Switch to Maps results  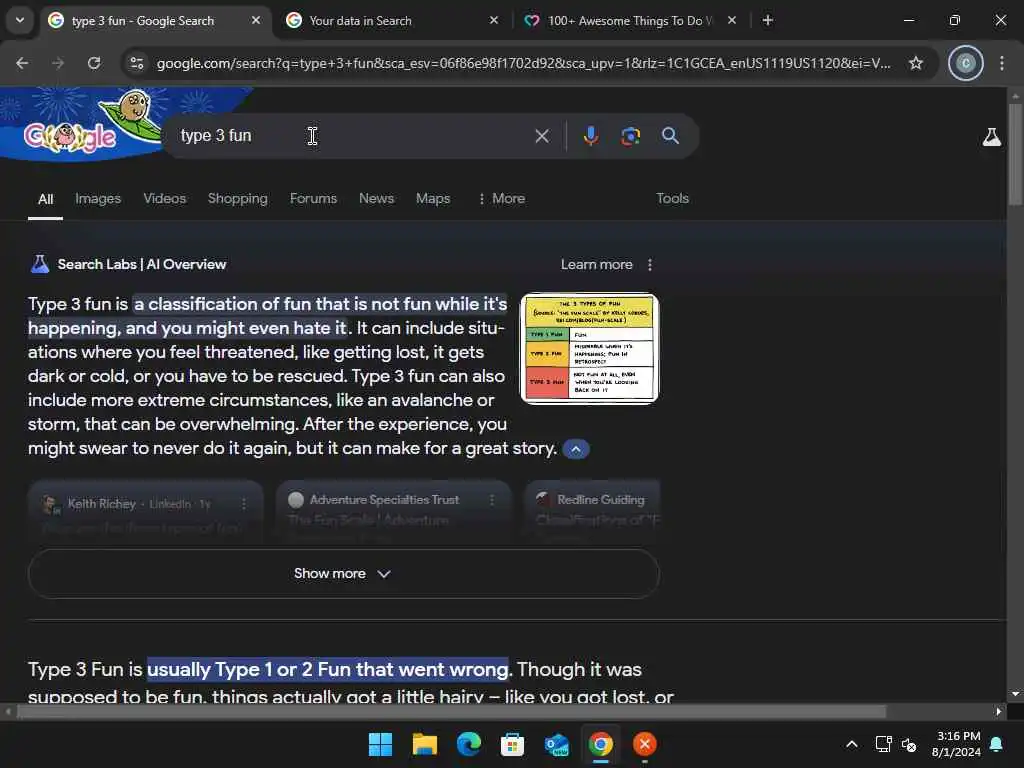pyautogui.click(x=433, y=198)
